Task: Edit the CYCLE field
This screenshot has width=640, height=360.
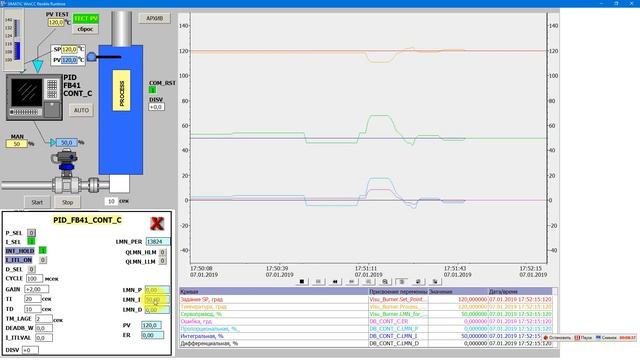Action: pos(34,278)
